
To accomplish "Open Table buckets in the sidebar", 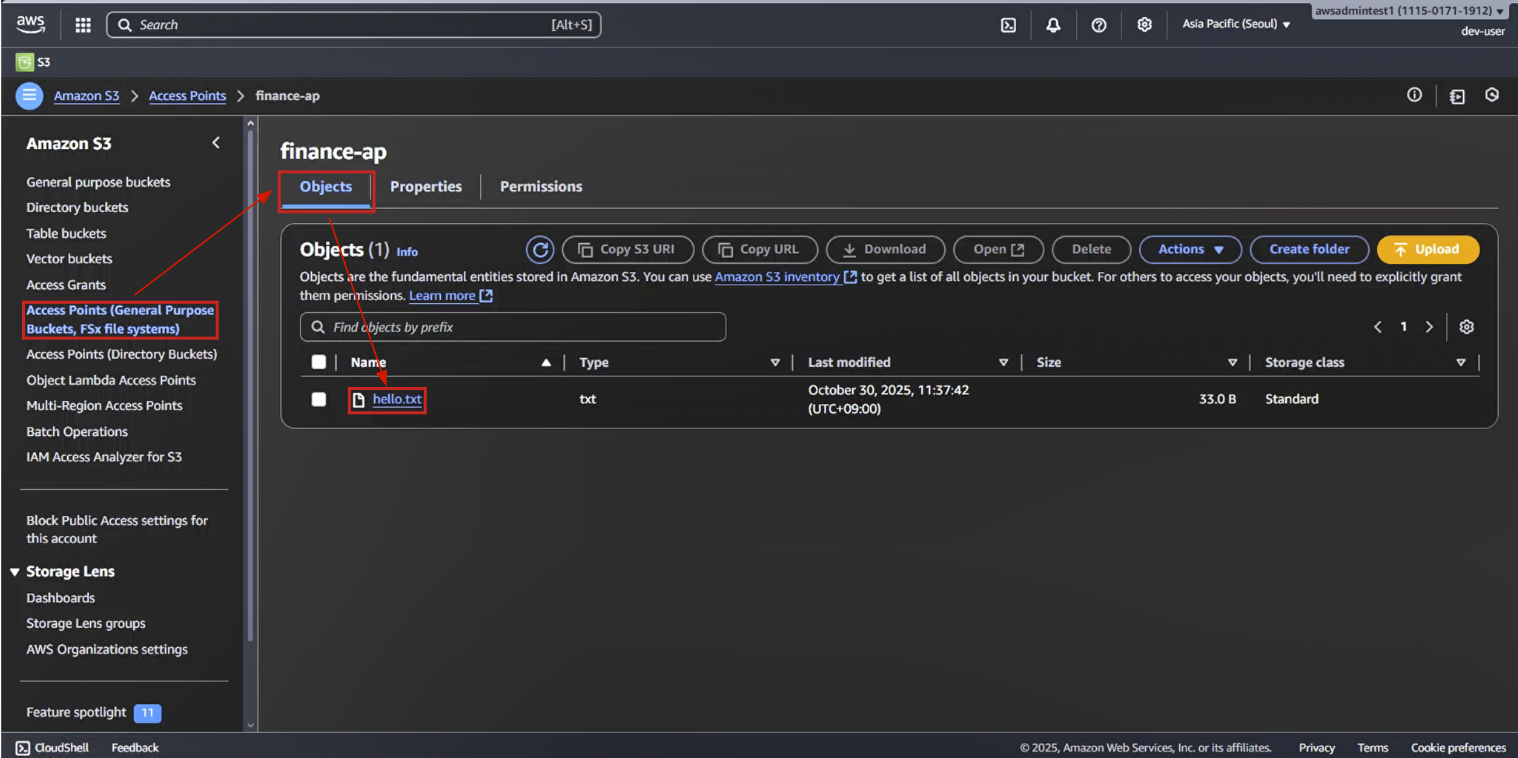I will coord(66,233).
